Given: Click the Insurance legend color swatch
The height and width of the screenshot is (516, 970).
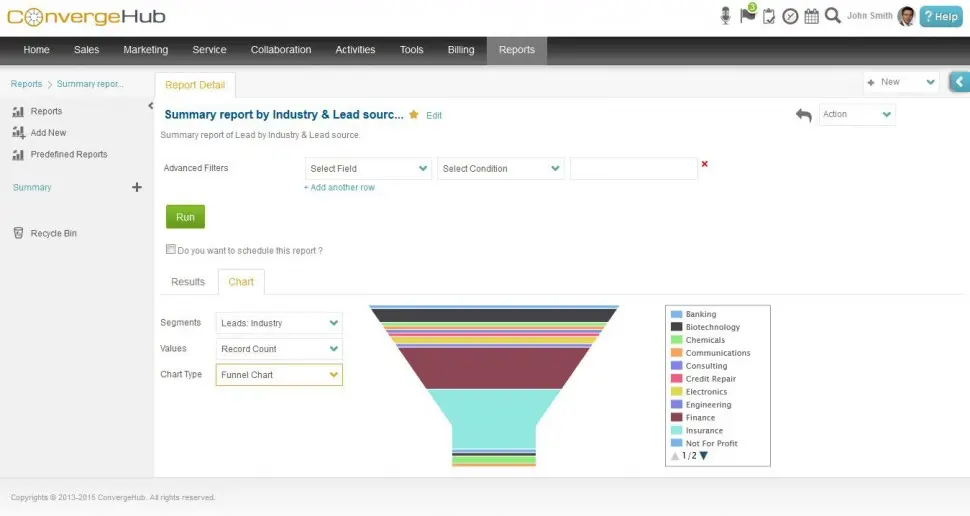Looking at the screenshot, I should point(676,431).
